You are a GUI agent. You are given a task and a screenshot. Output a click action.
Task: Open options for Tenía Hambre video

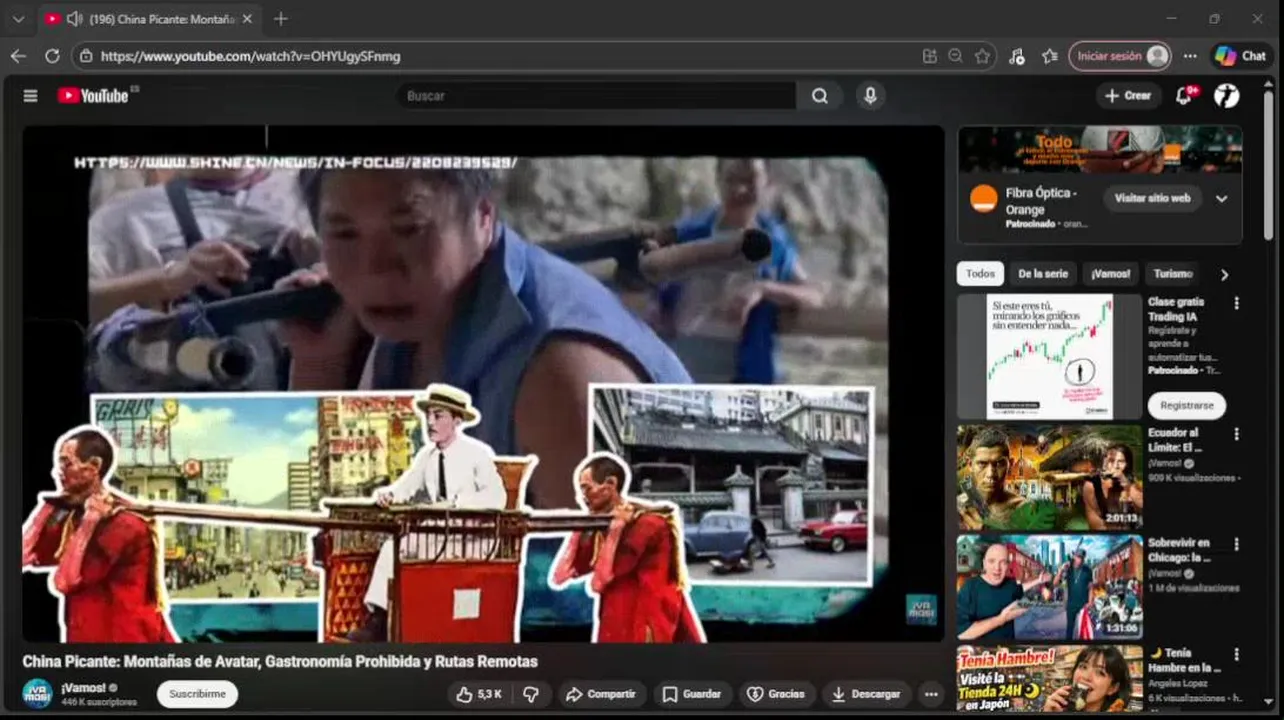point(1236,654)
